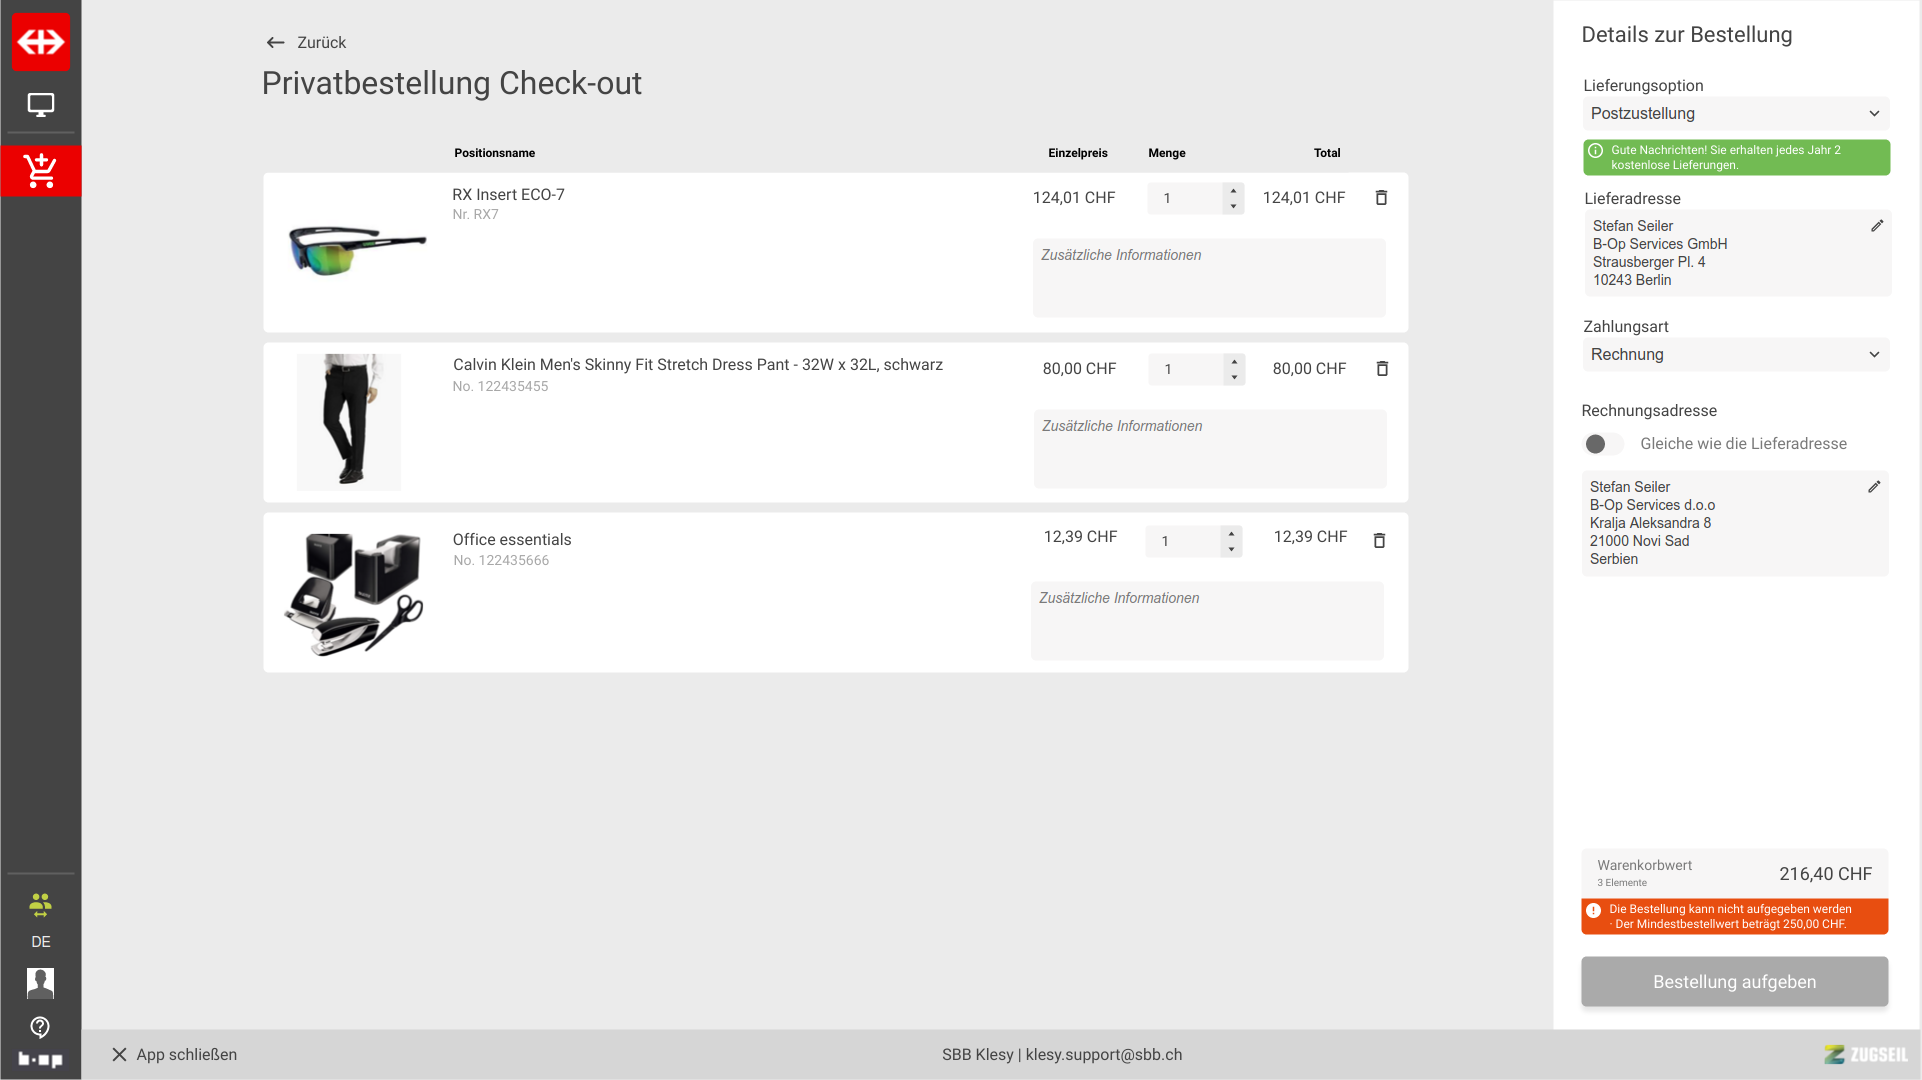Click 'App schließen' in the footer
The width and height of the screenshot is (1922, 1080).
(175, 1055)
